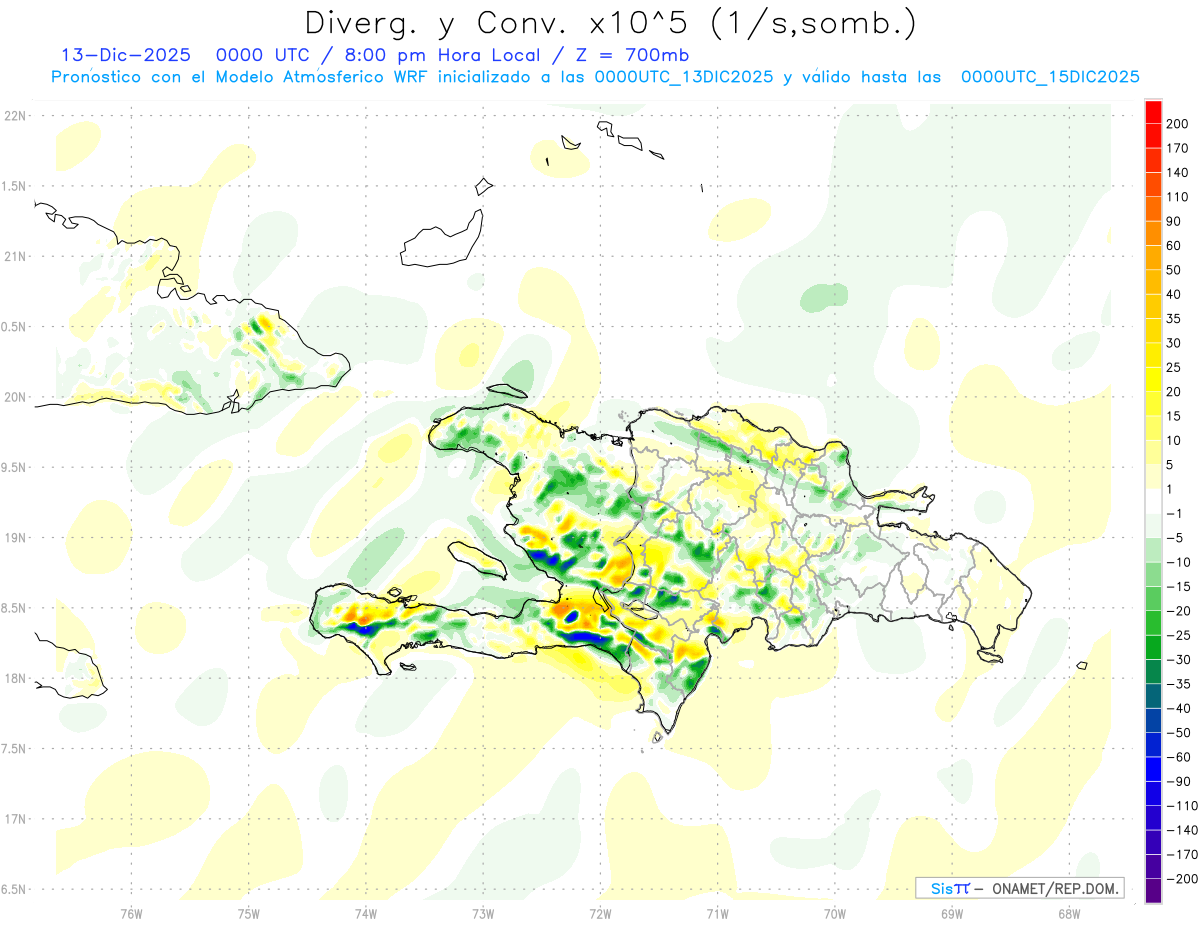Click the "75W" longitude label
Image resolution: width=1200 pixels, height=927 pixels.
(x=249, y=913)
